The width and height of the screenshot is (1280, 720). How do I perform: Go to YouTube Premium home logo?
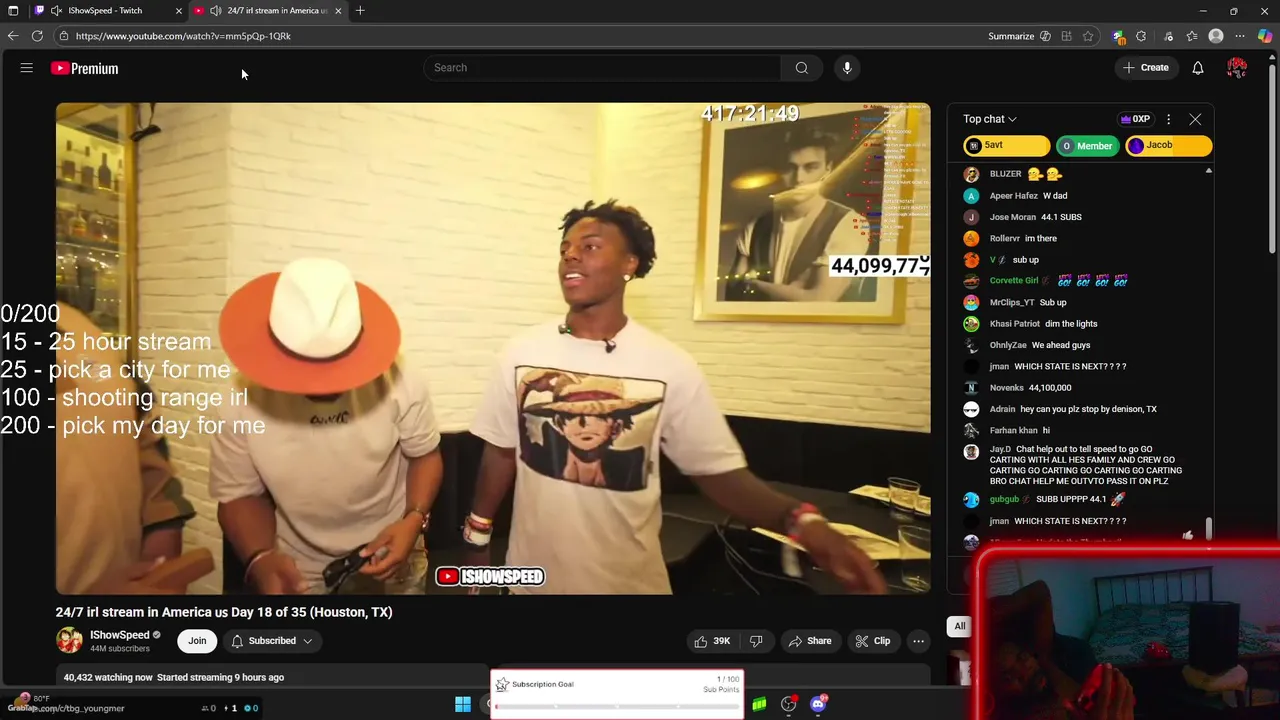pyautogui.click(x=85, y=68)
